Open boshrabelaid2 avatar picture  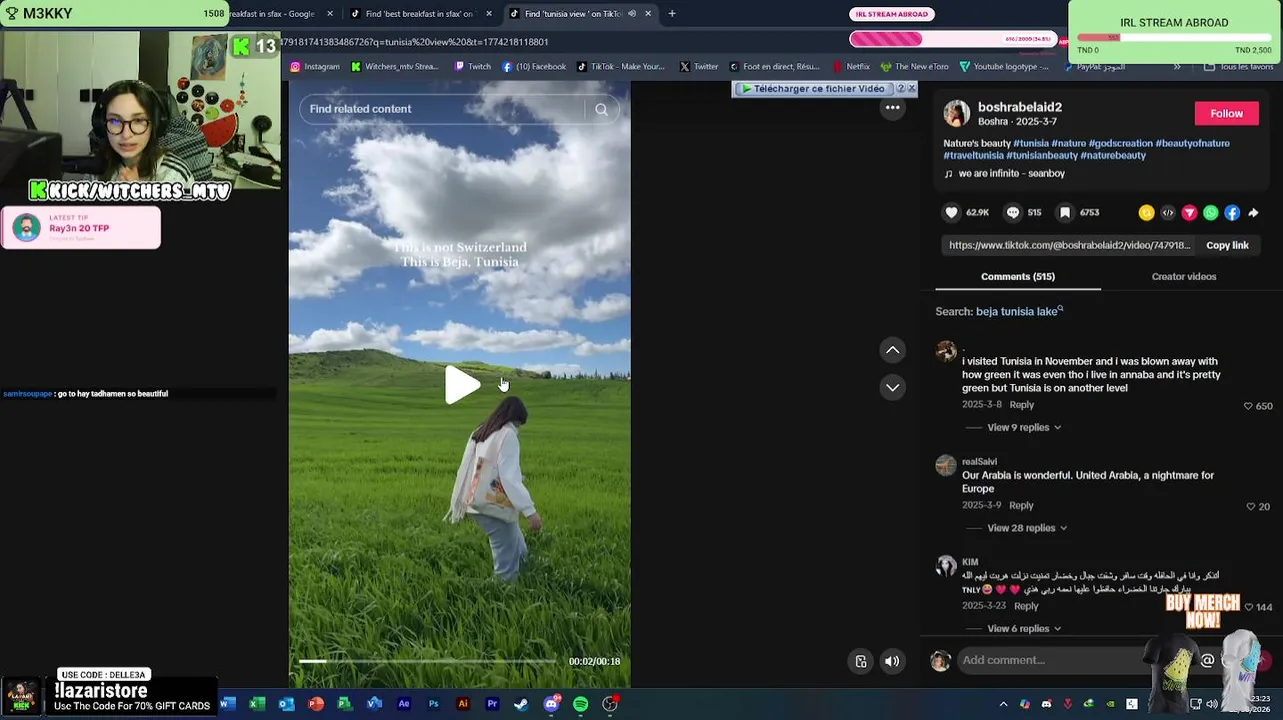pos(957,113)
